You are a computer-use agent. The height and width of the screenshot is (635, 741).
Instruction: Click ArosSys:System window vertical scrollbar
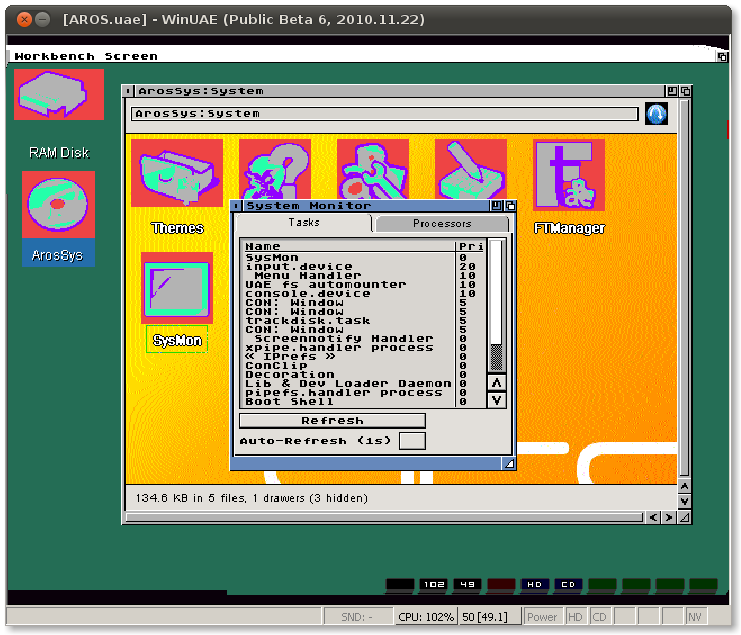pyautogui.click(x=684, y=288)
